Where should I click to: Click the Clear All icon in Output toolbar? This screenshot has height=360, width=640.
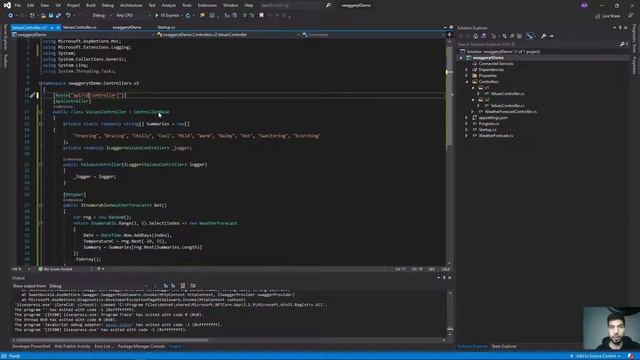coord(182,286)
